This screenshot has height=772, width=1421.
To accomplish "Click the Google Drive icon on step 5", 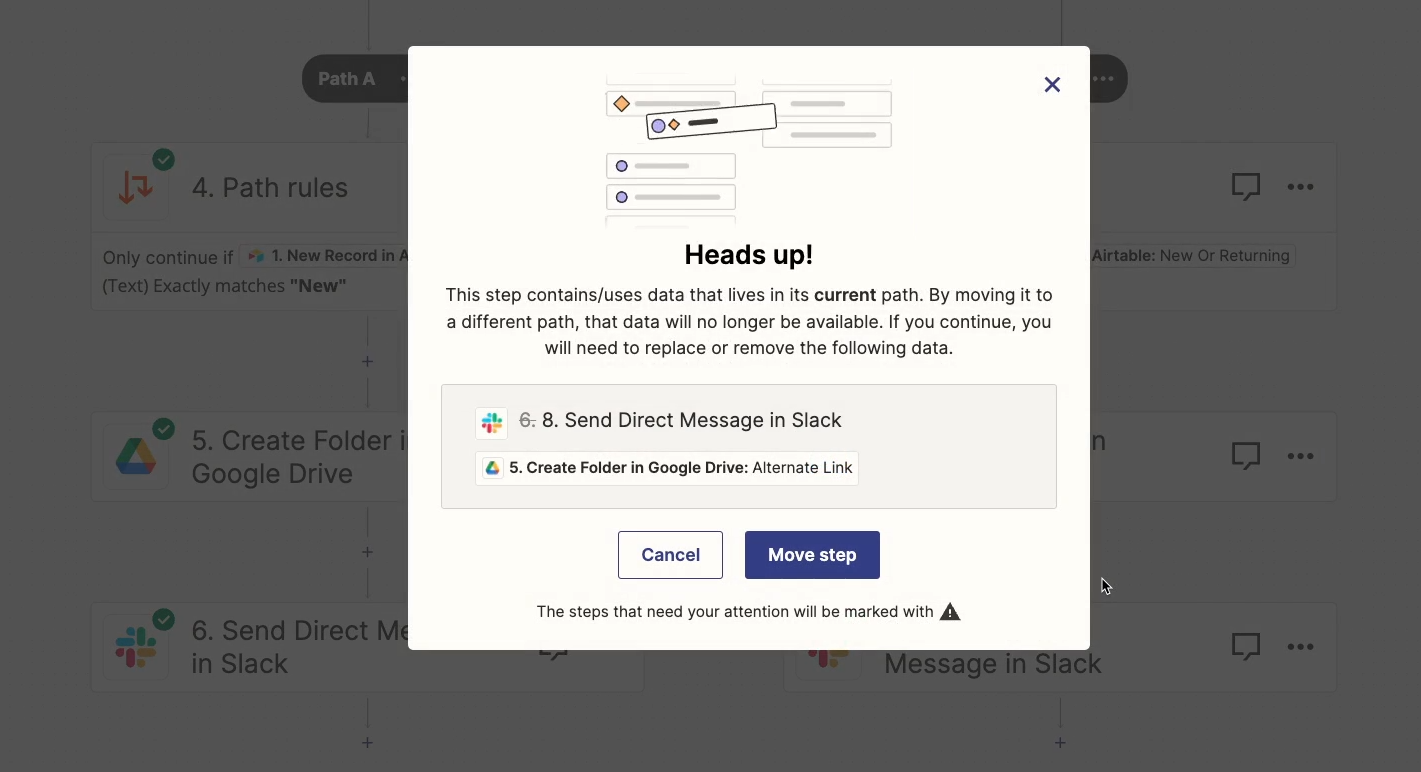I will 136,457.
